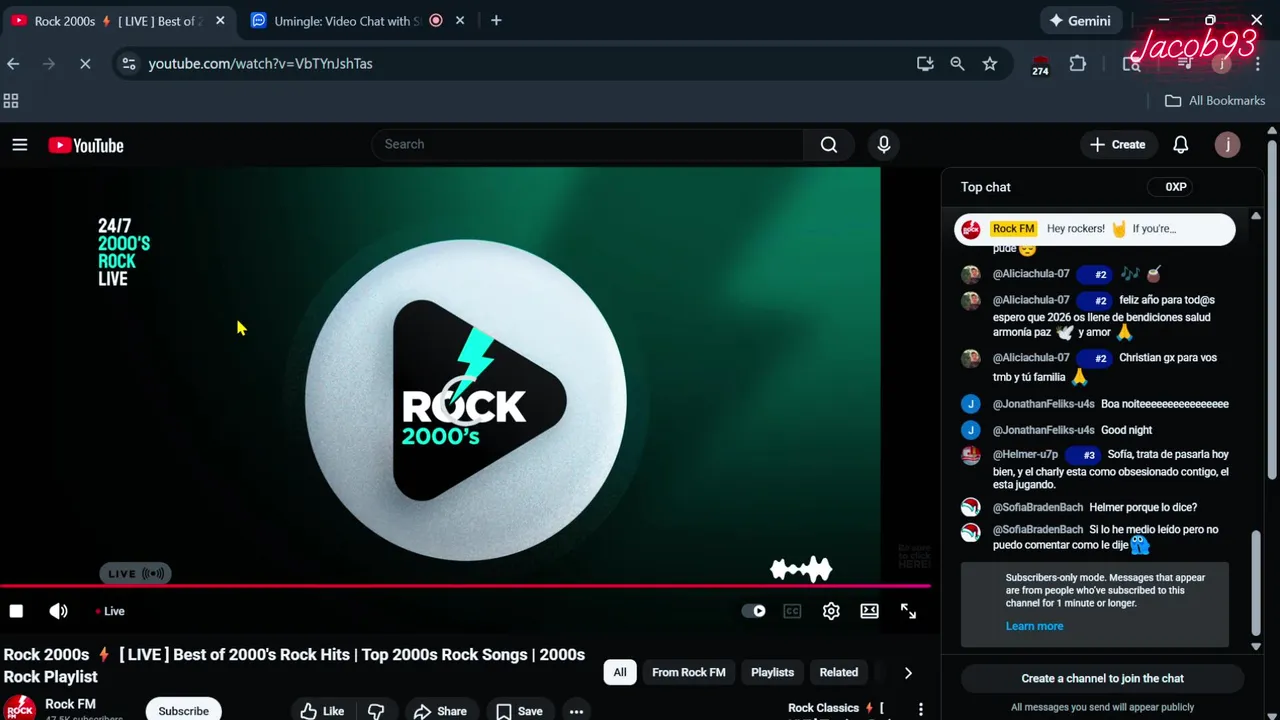The height and width of the screenshot is (720, 1280).
Task: Subscribe to Rock FM channel
Action: pos(183,710)
